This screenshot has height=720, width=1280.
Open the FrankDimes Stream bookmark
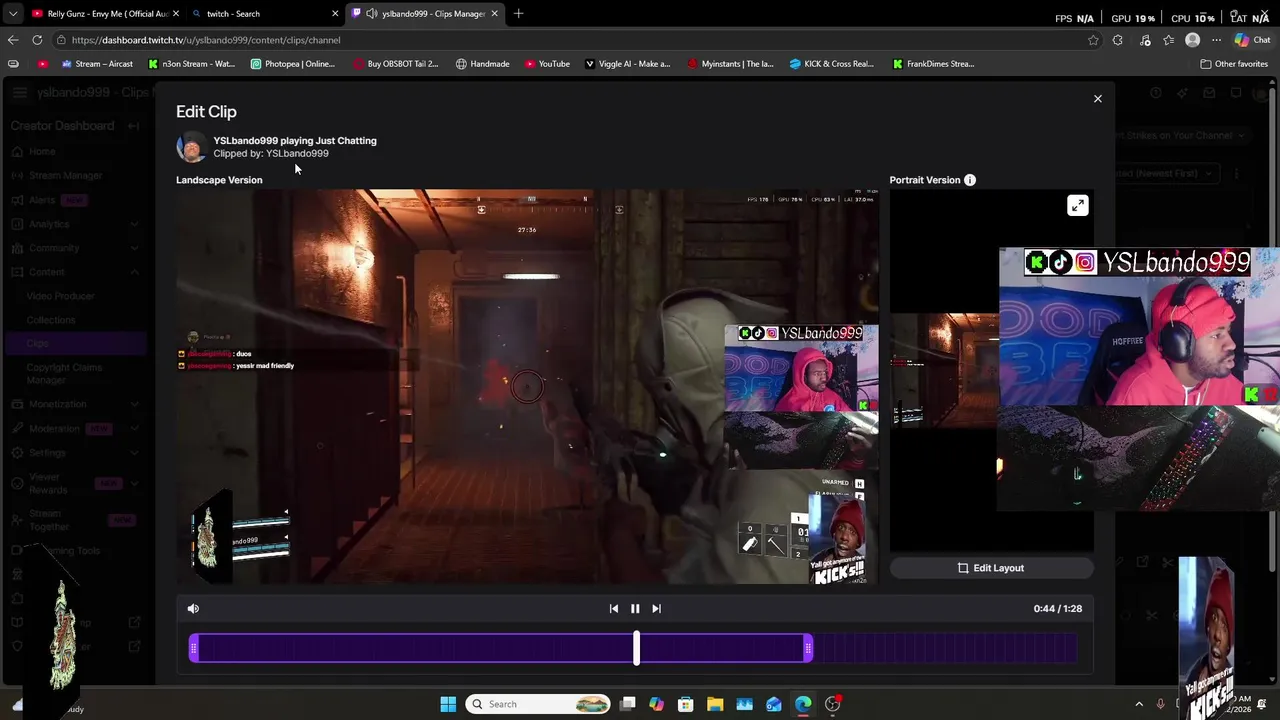point(934,64)
